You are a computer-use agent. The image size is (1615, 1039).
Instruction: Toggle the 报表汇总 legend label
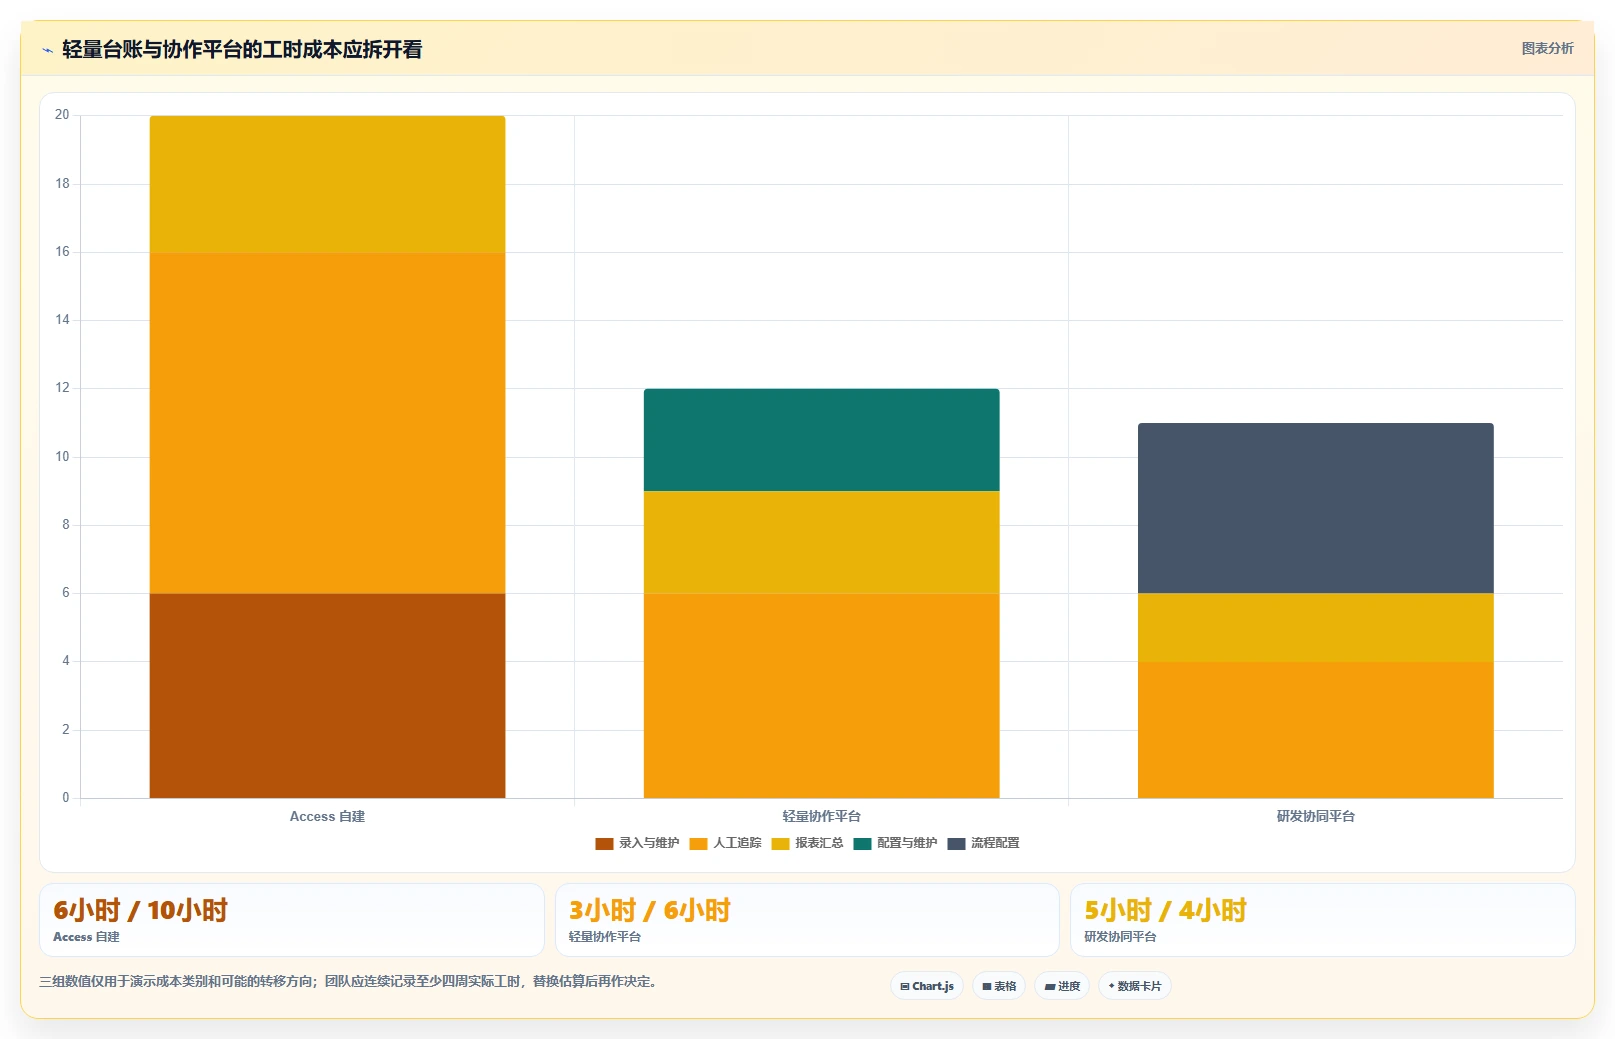[819, 843]
